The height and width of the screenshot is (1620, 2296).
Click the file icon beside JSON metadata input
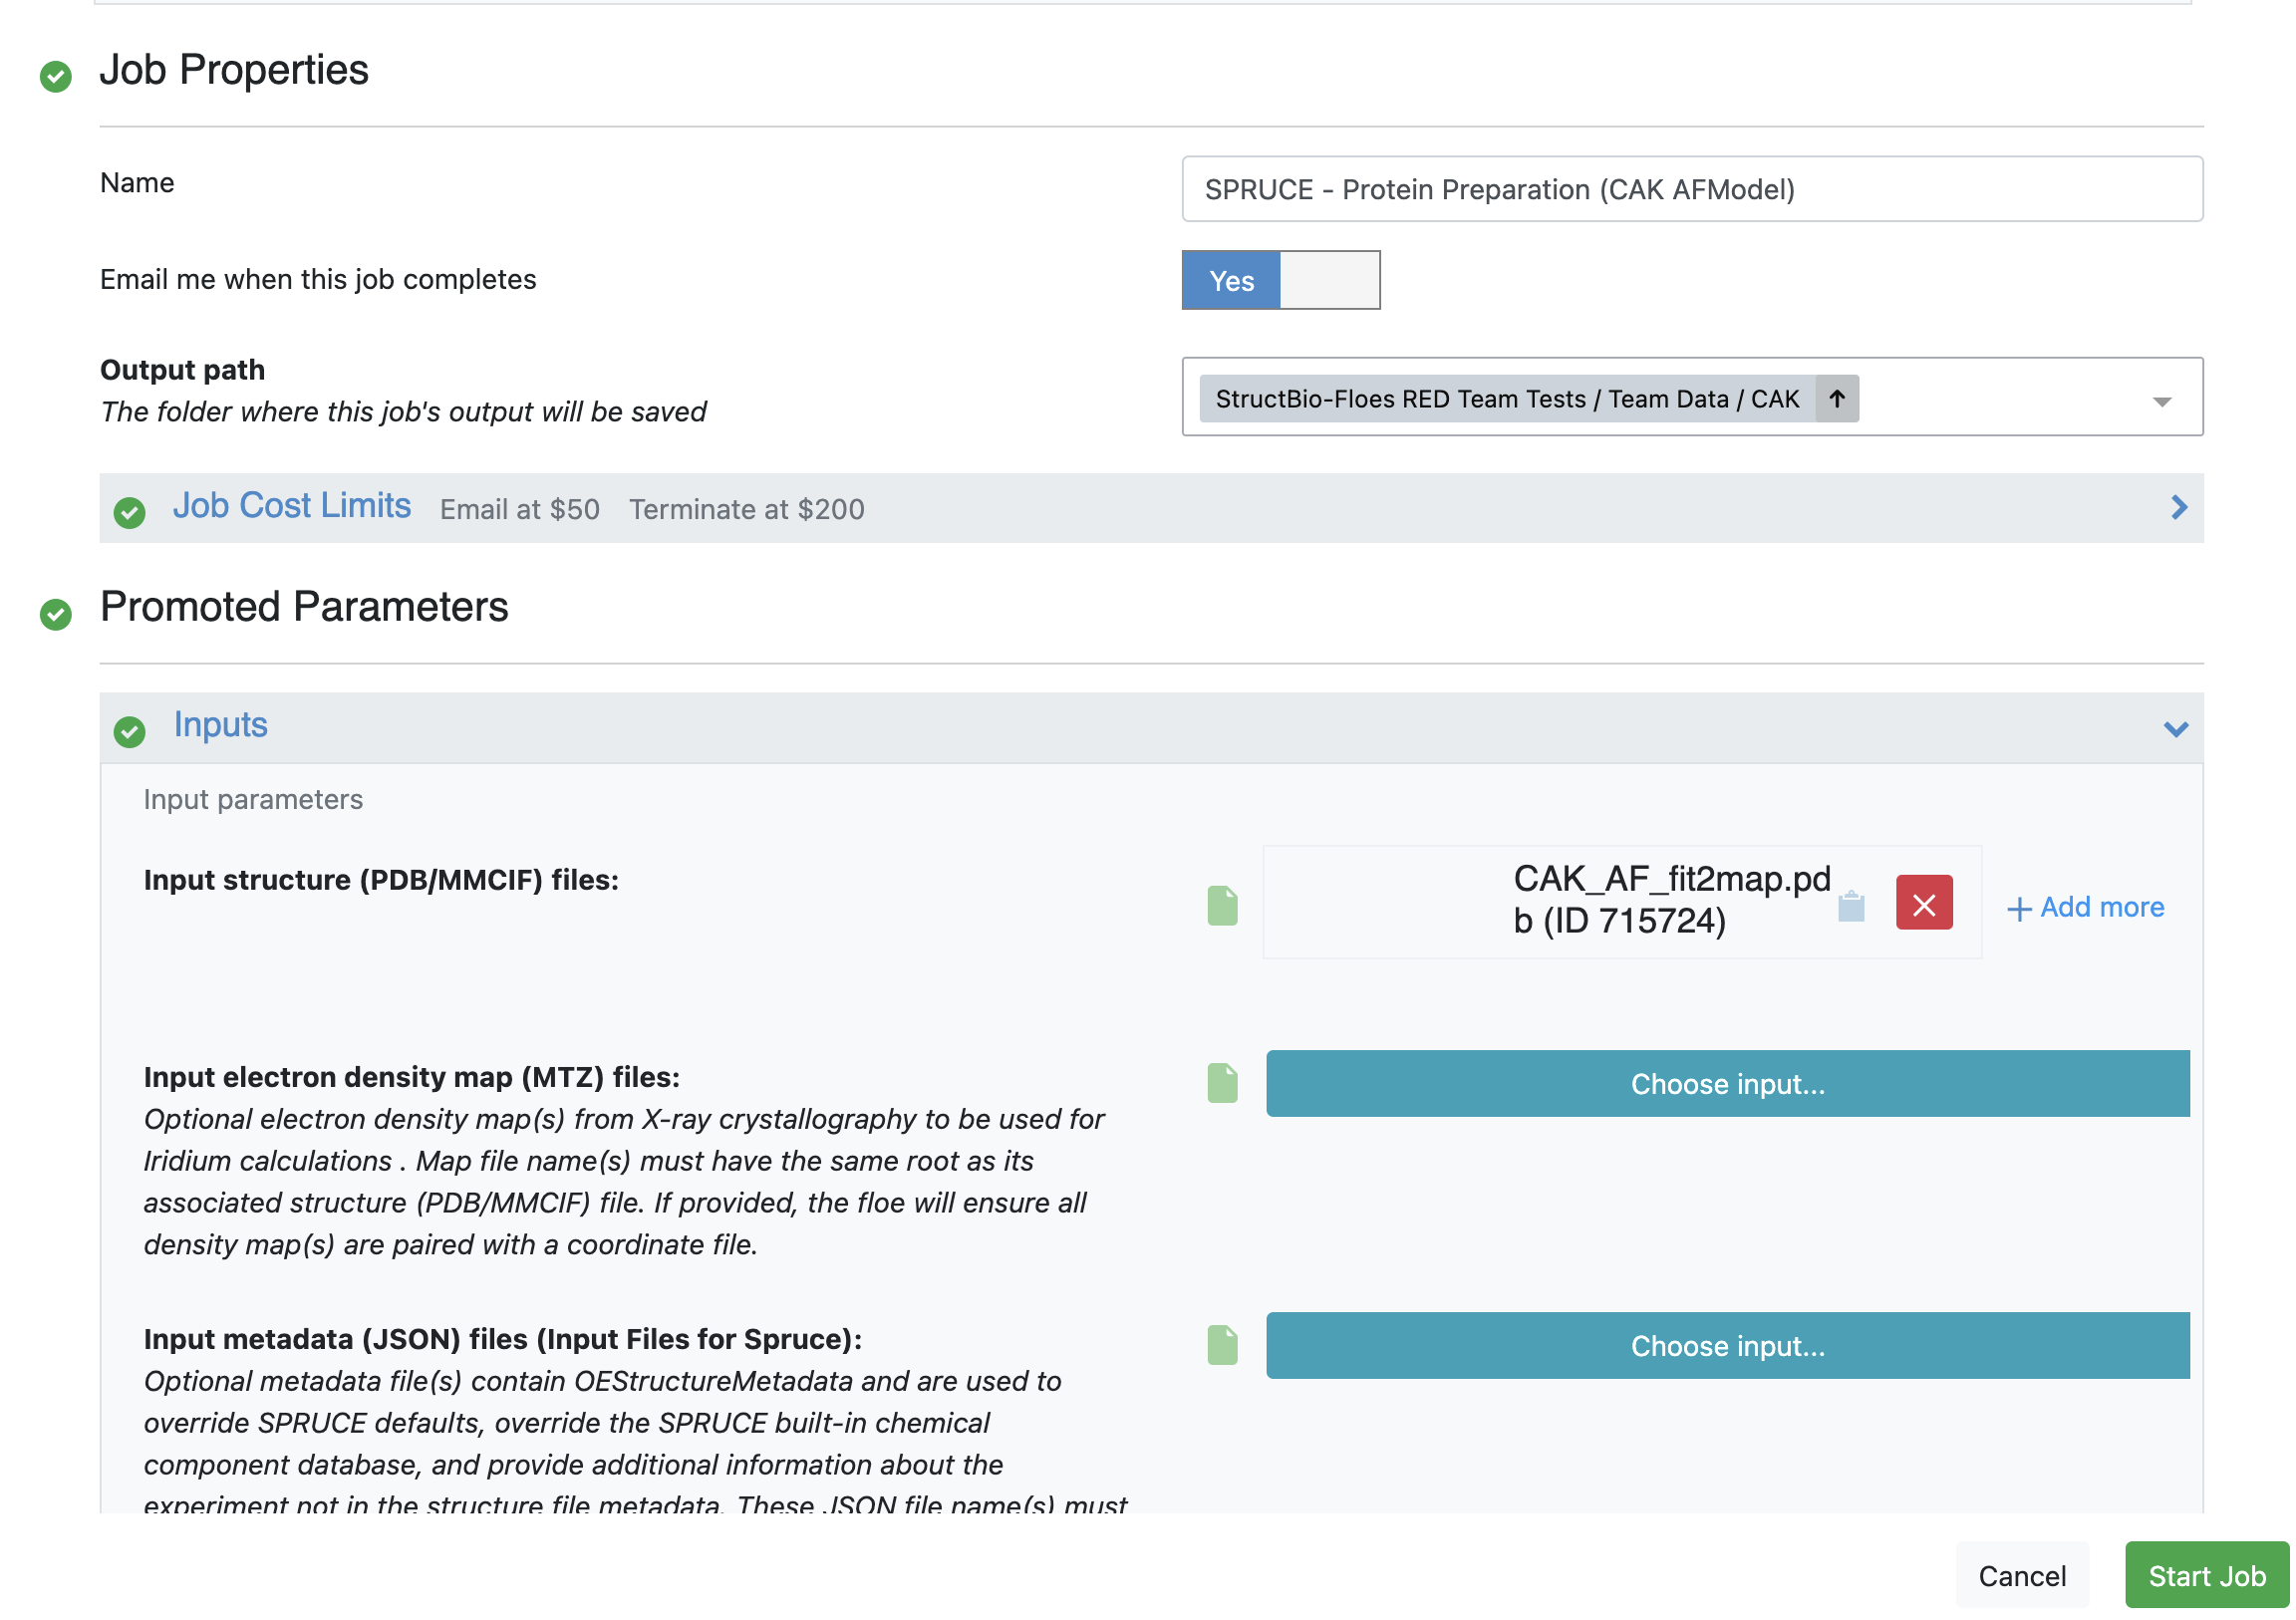(1224, 1347)
